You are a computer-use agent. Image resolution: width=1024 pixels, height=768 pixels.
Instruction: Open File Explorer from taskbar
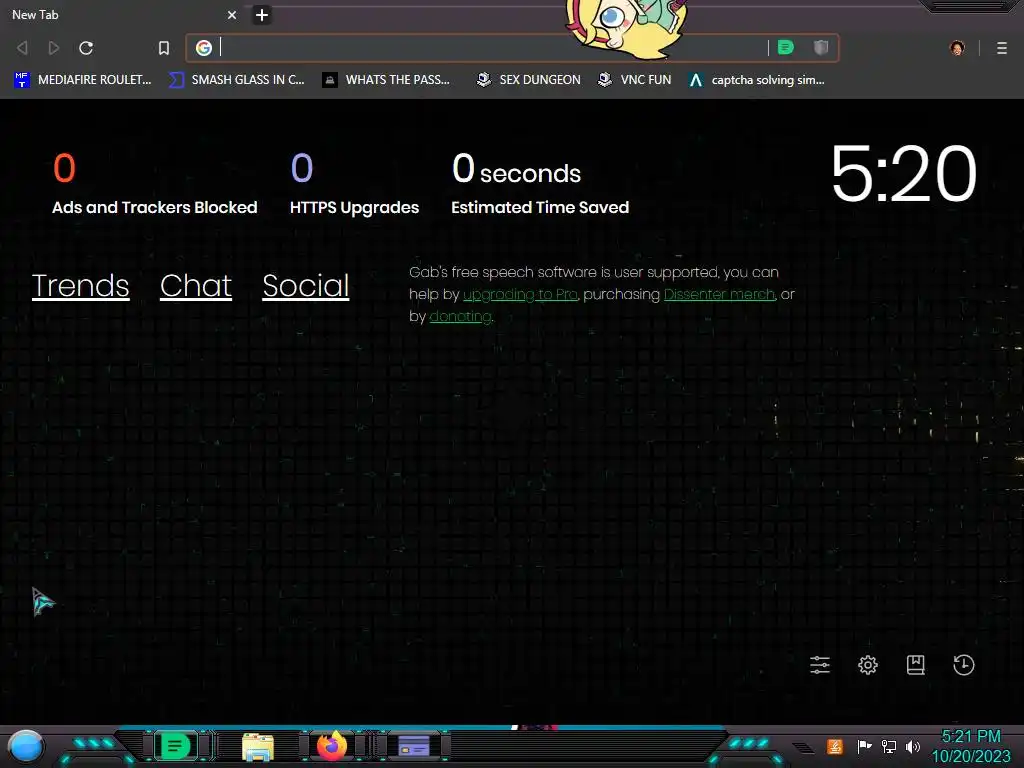click(258, 746)
